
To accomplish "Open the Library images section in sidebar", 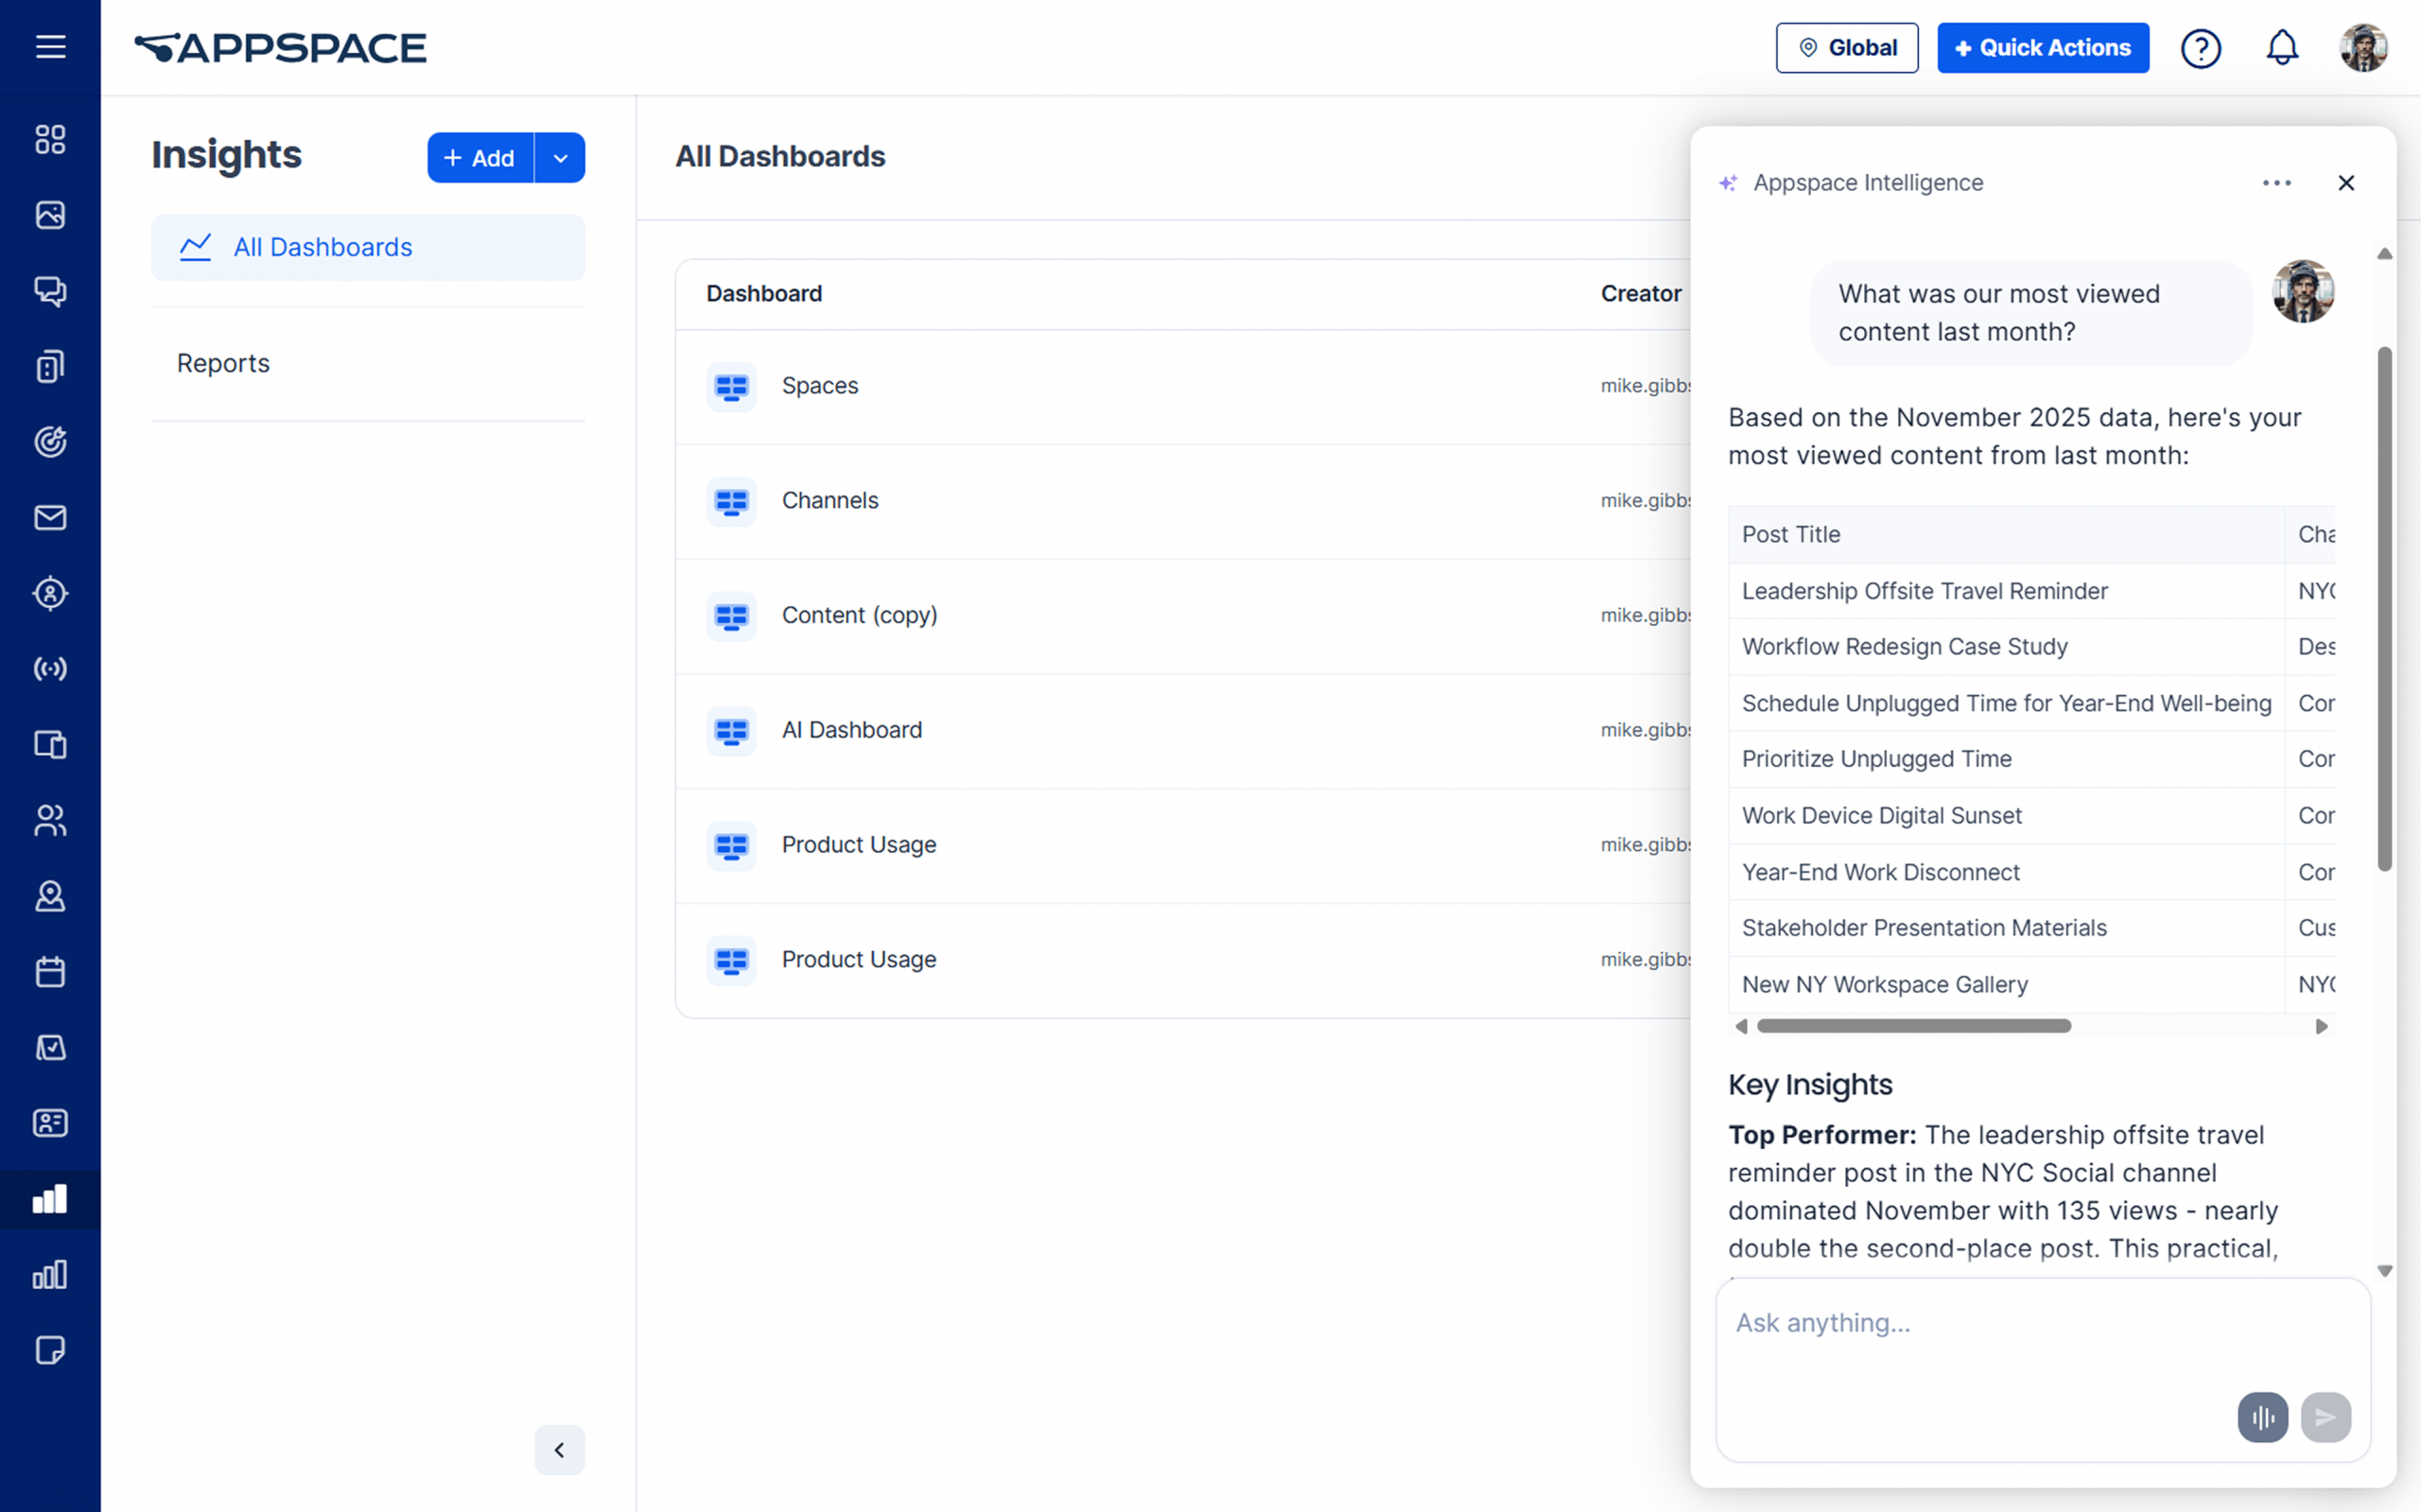I will point(50,215).
